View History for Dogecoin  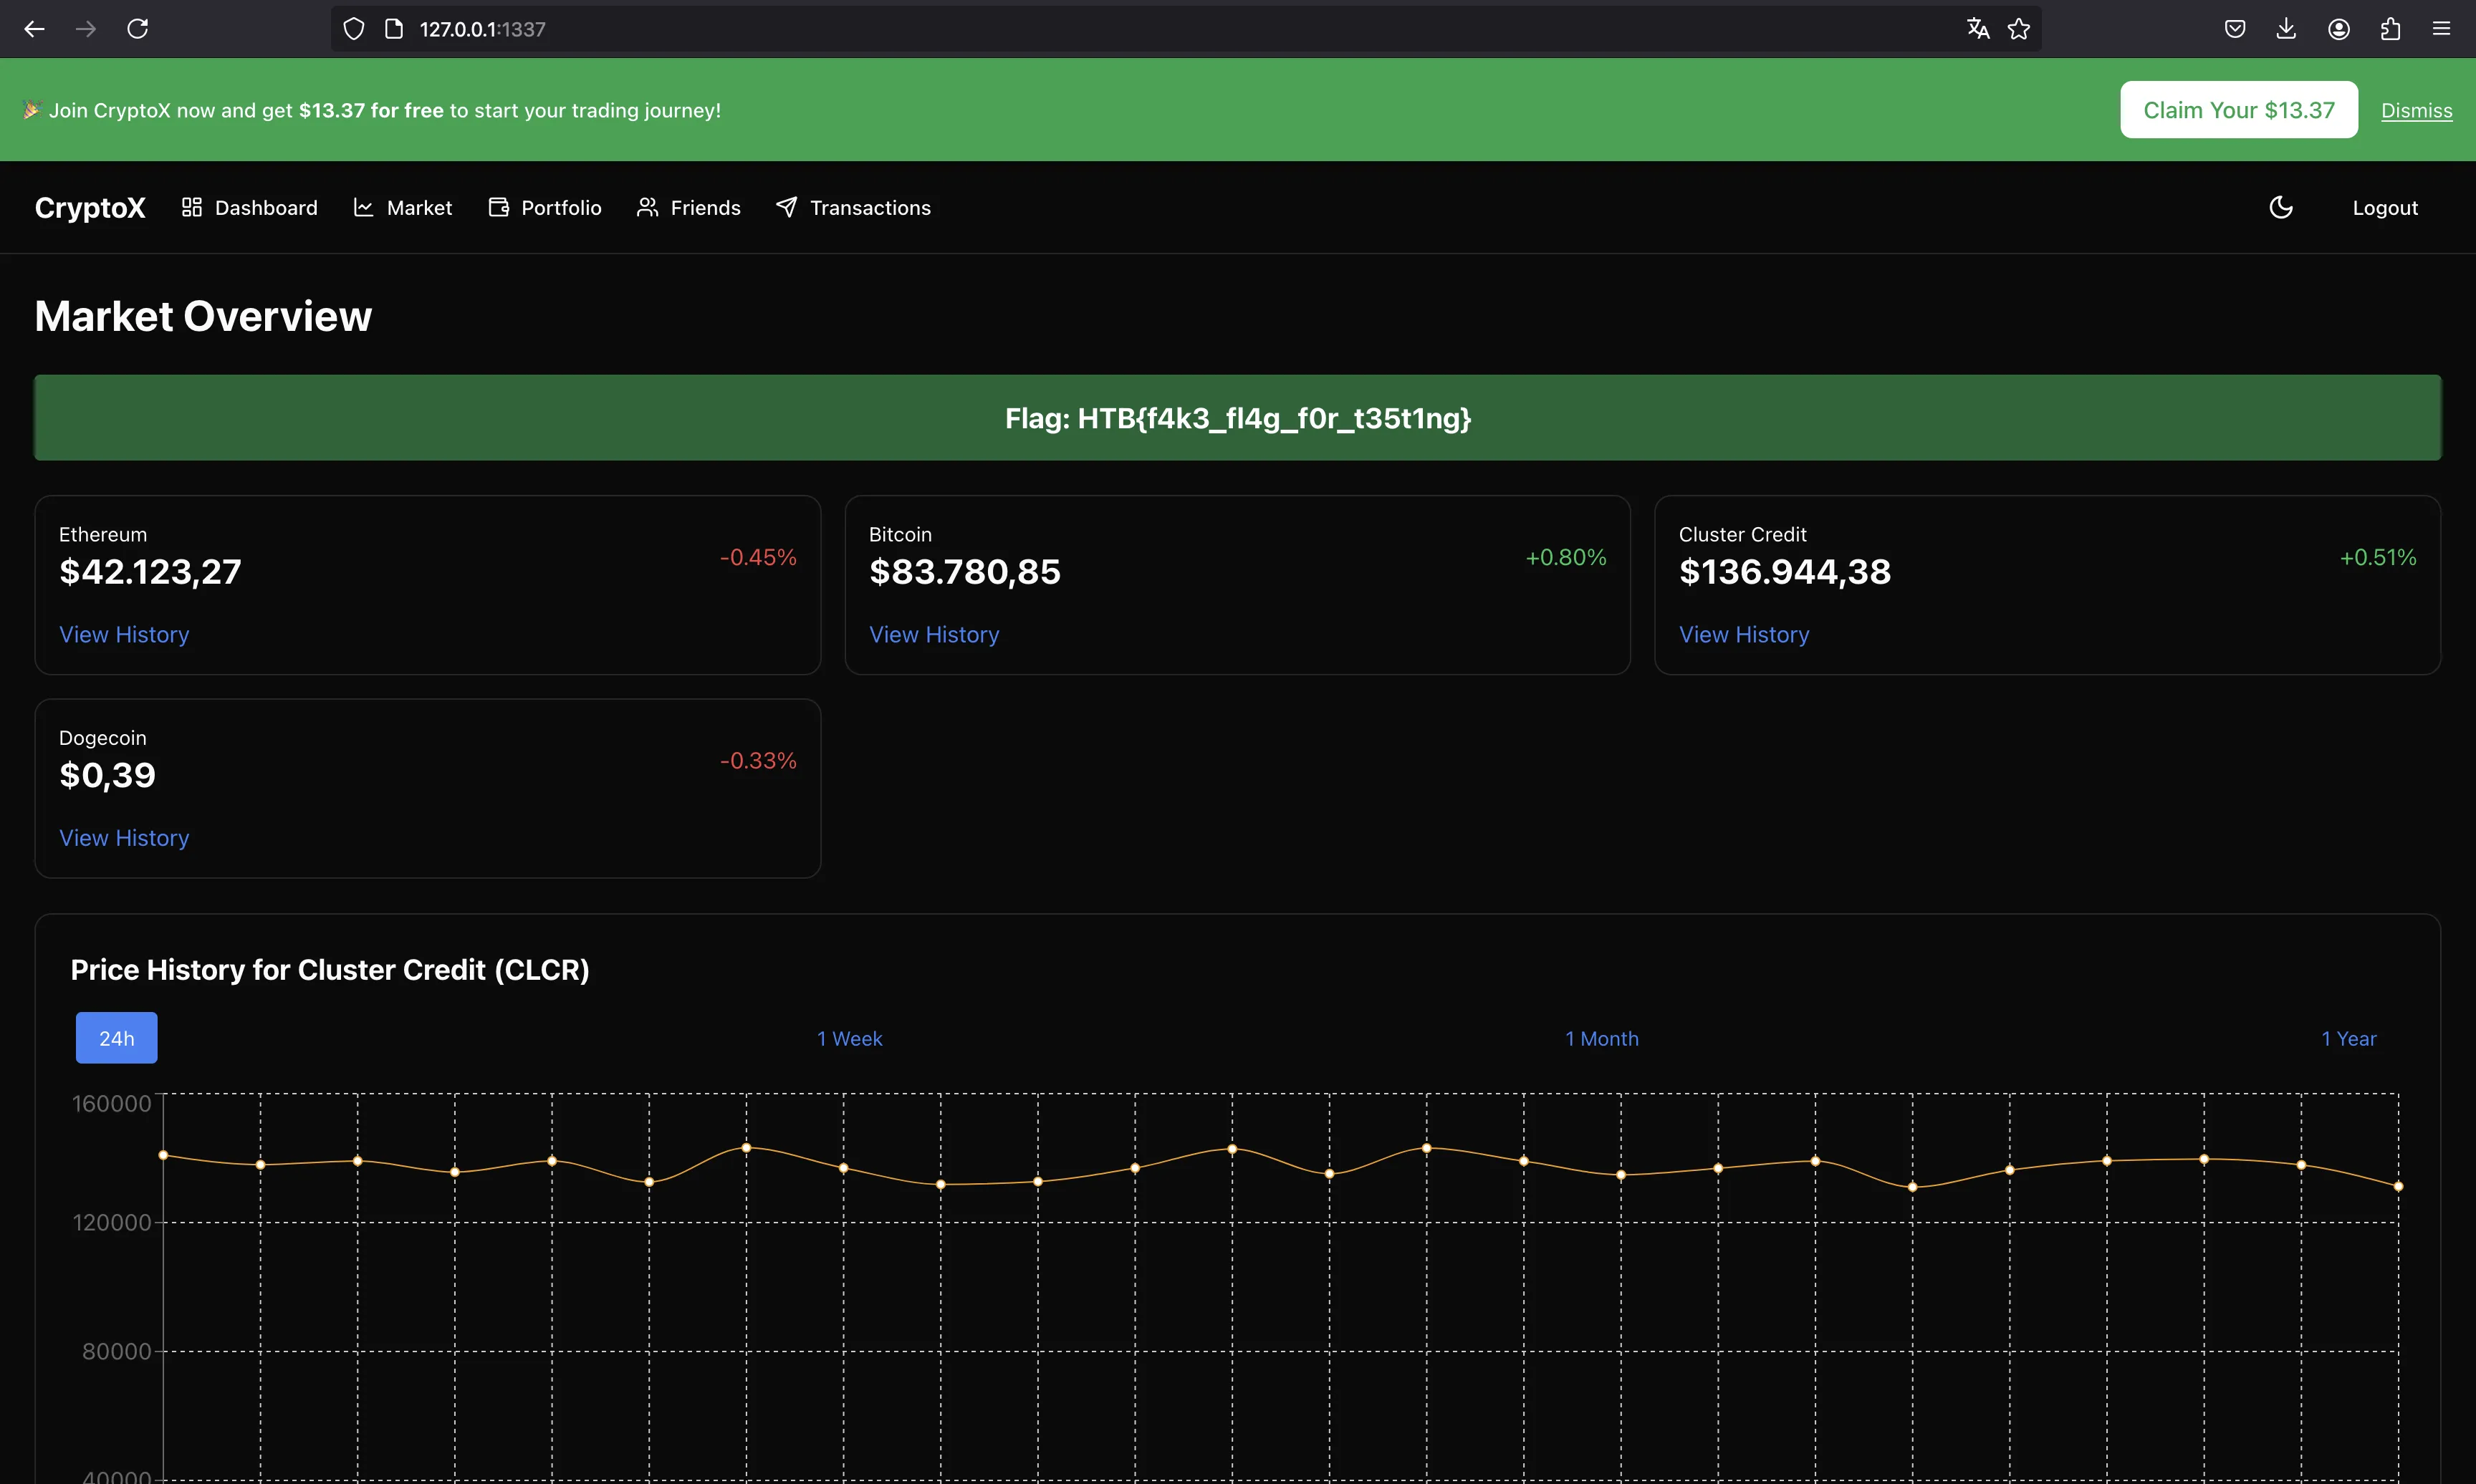[124, 837]
